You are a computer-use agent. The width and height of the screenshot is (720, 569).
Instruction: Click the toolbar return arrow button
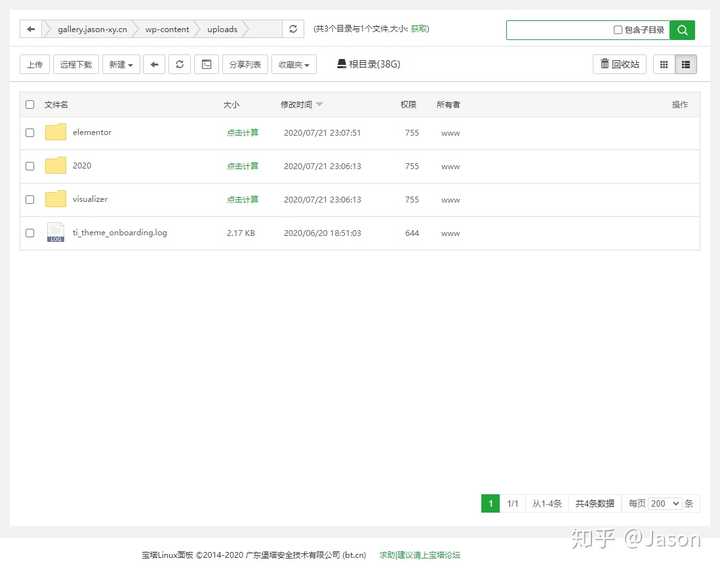[x=154, y=64]
